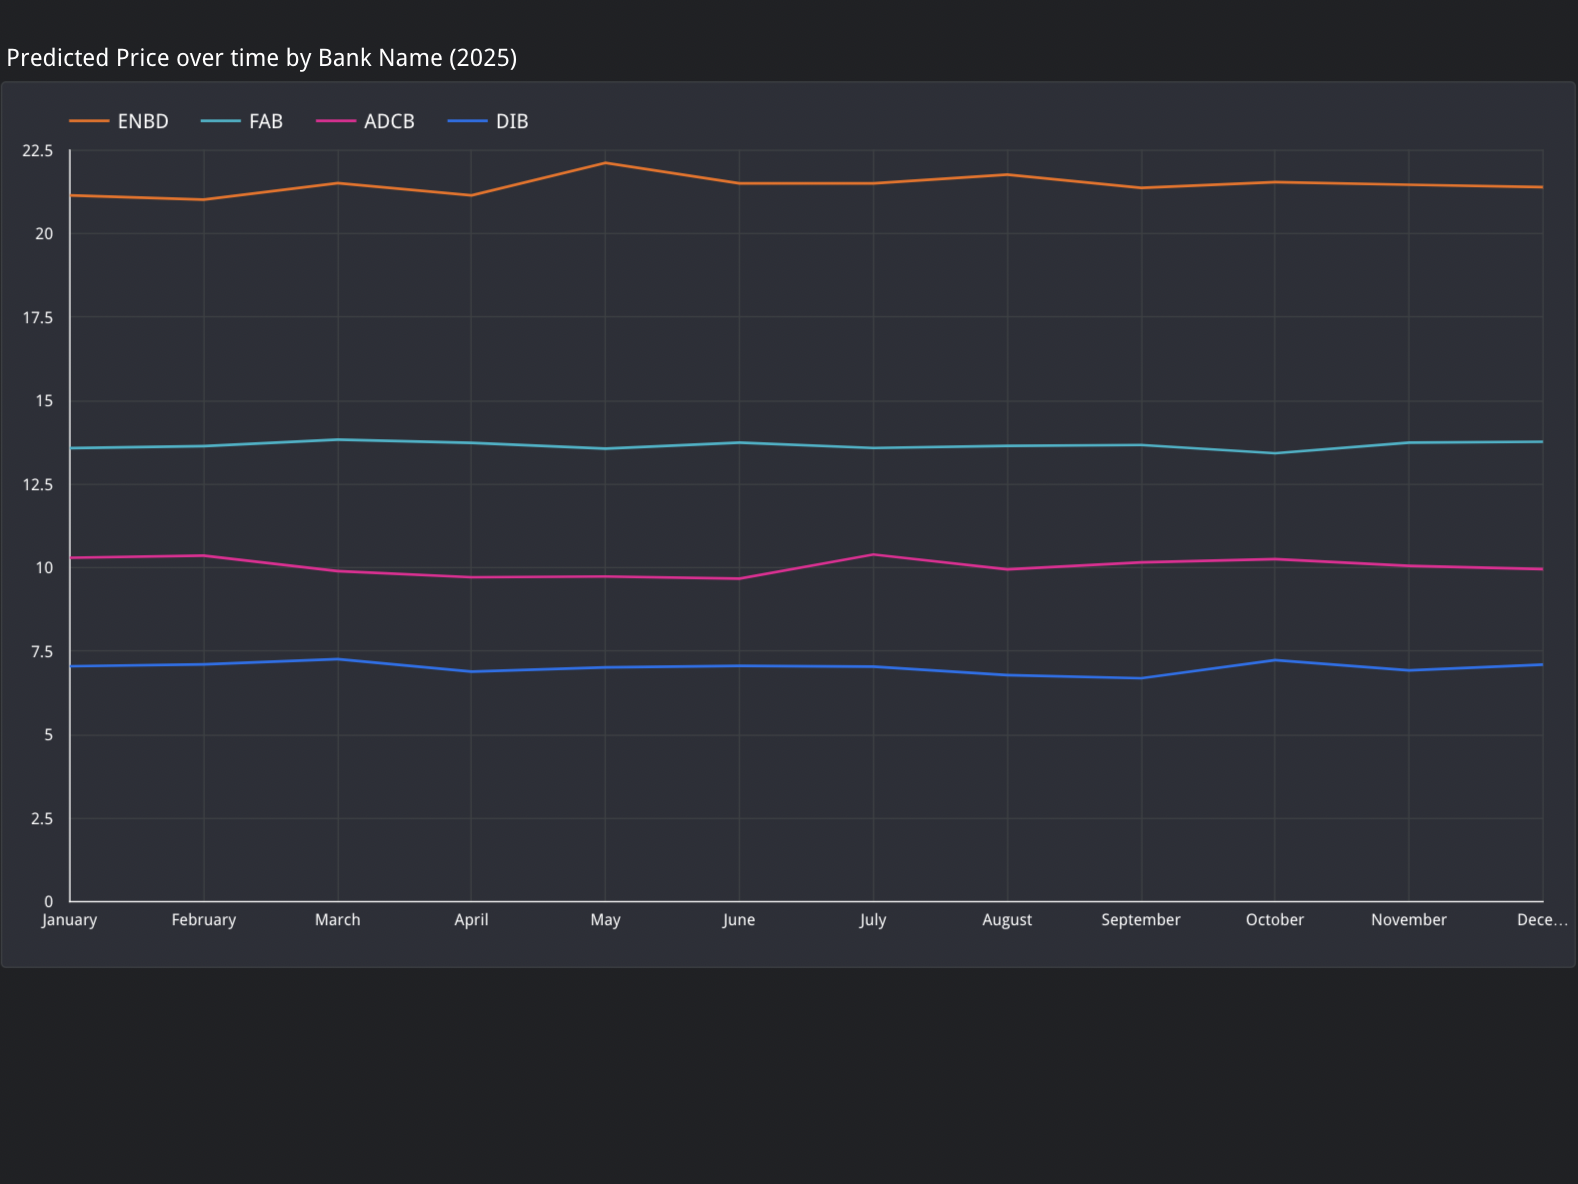Toggle the DIB legend entry
This screenshot has height=1184, width=1578.
[x=488, y=121]
